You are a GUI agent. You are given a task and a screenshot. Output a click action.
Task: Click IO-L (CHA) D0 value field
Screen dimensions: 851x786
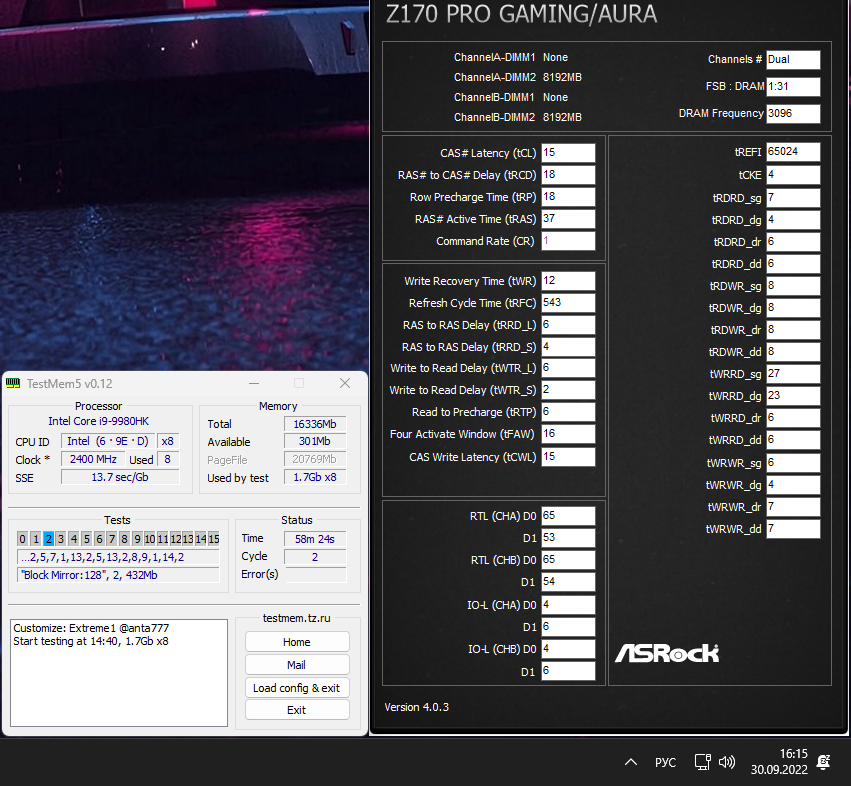click(x=568, y=605)
